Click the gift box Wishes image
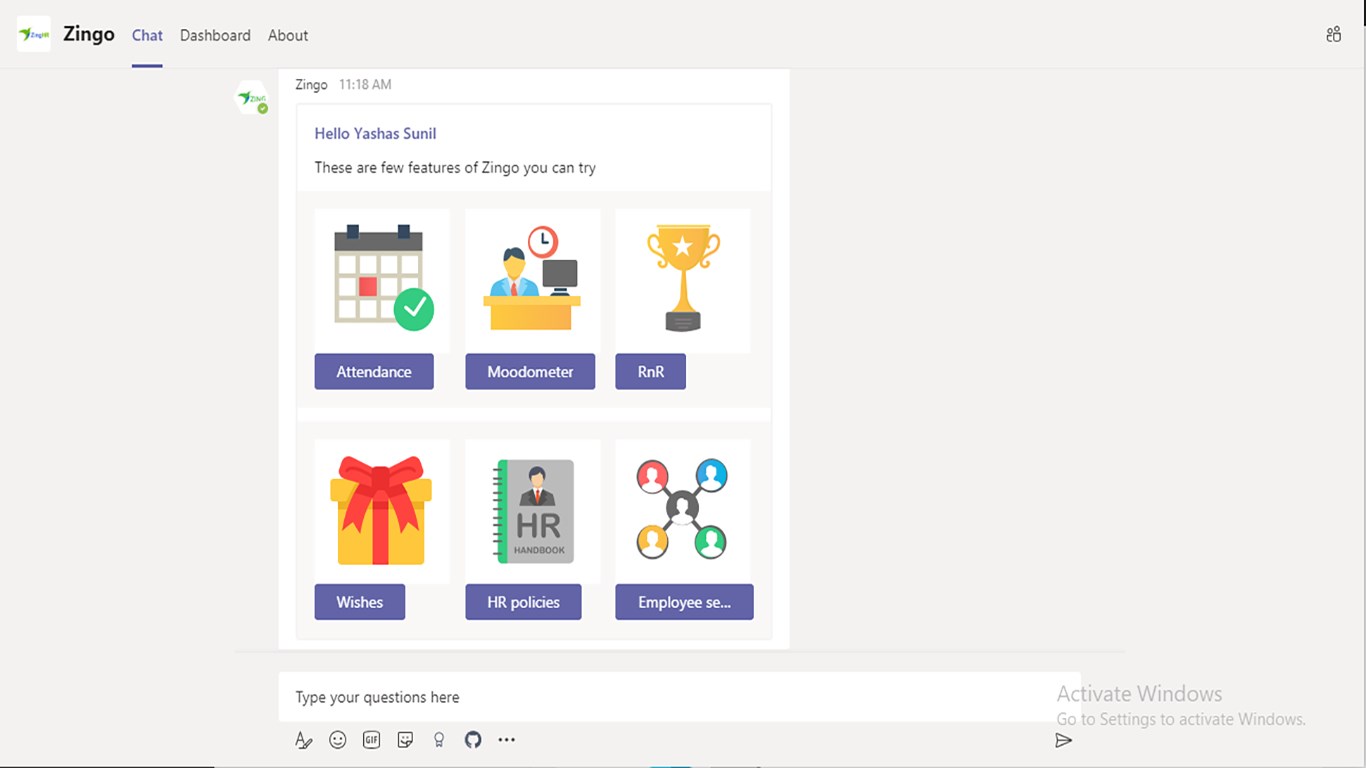Viewport: 1366px width, 768px height. 382,511
